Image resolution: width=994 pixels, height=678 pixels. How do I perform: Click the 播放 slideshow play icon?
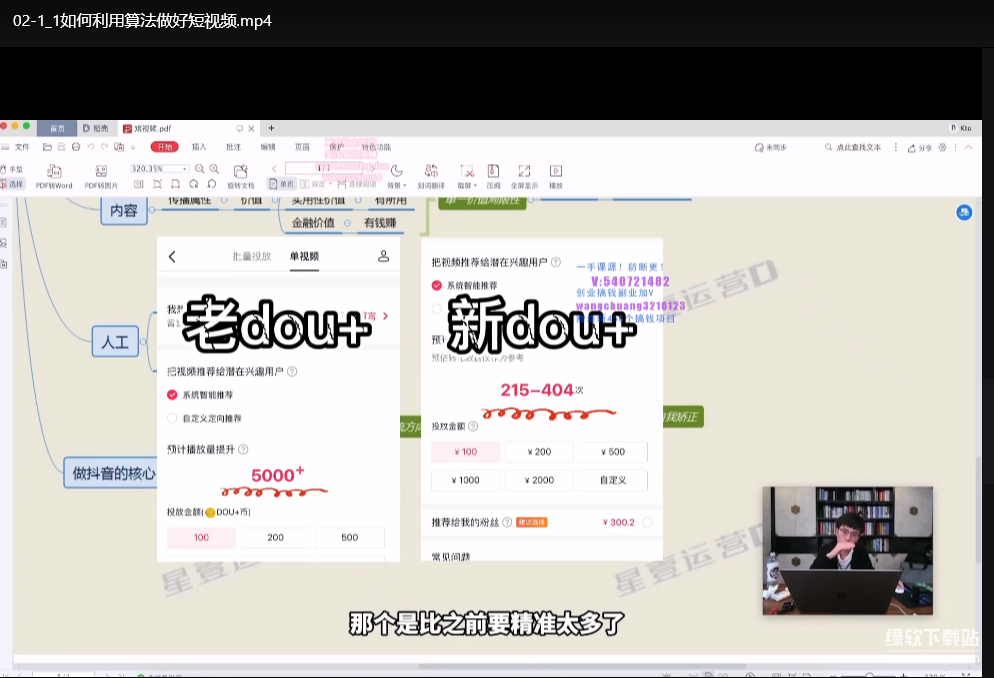coord(556,171)
